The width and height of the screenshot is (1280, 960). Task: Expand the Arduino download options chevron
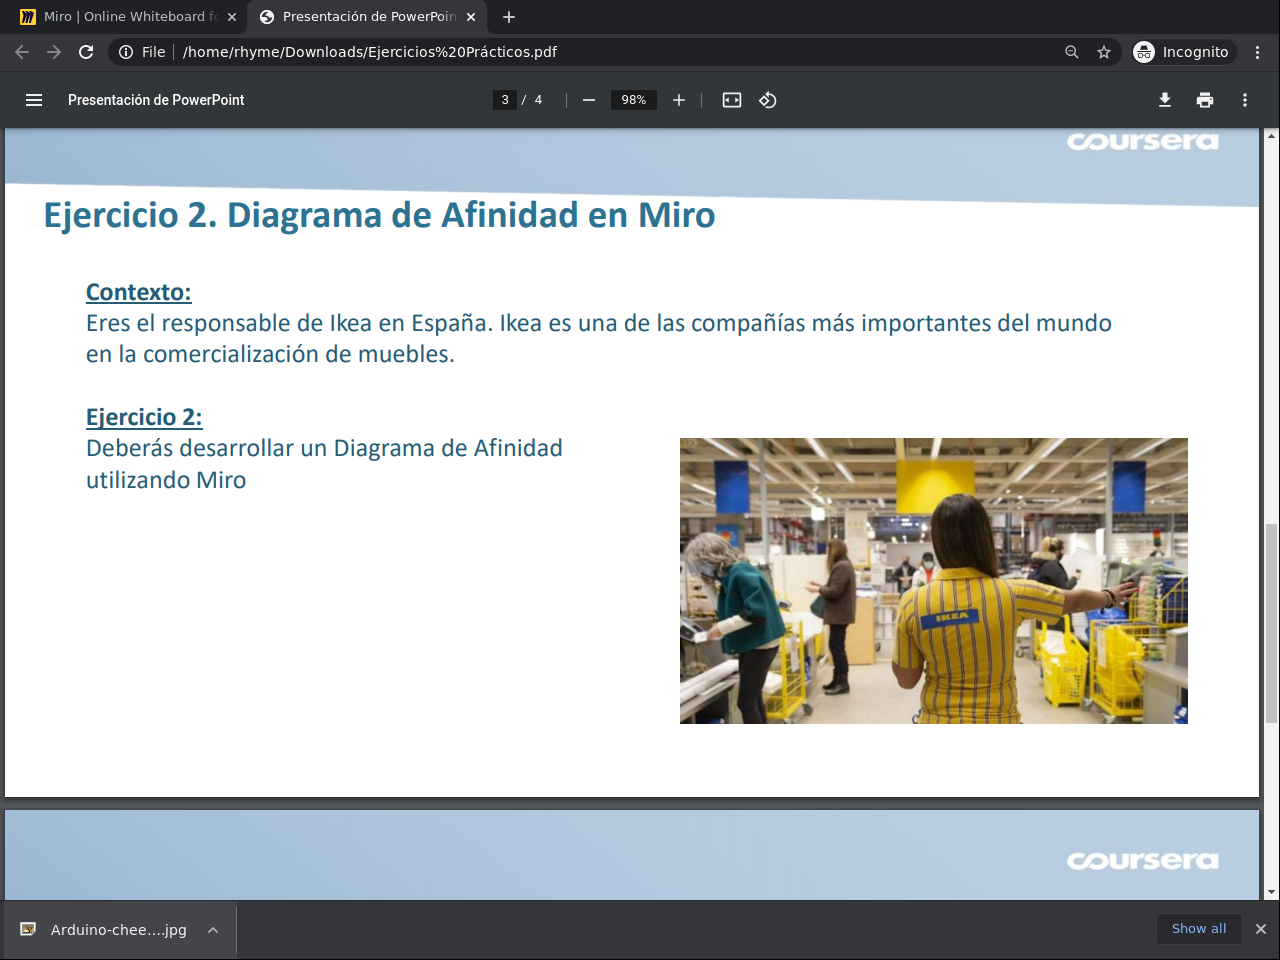click(x=213, y=930)
